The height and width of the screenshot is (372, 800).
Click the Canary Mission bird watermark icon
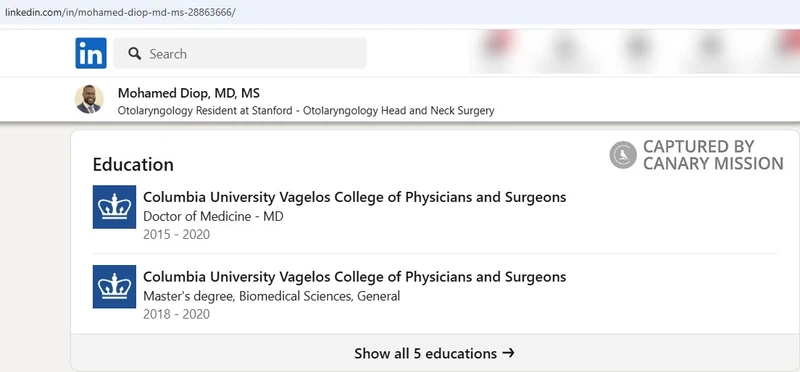(623, 155)
